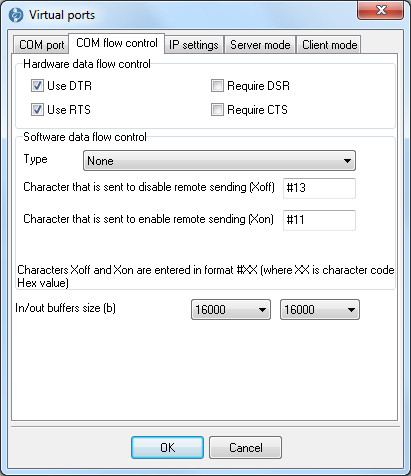Viewport: 411px width, 476px height.
Task: Expand the second buffer size dropdown
Action: tap(320, 310)
